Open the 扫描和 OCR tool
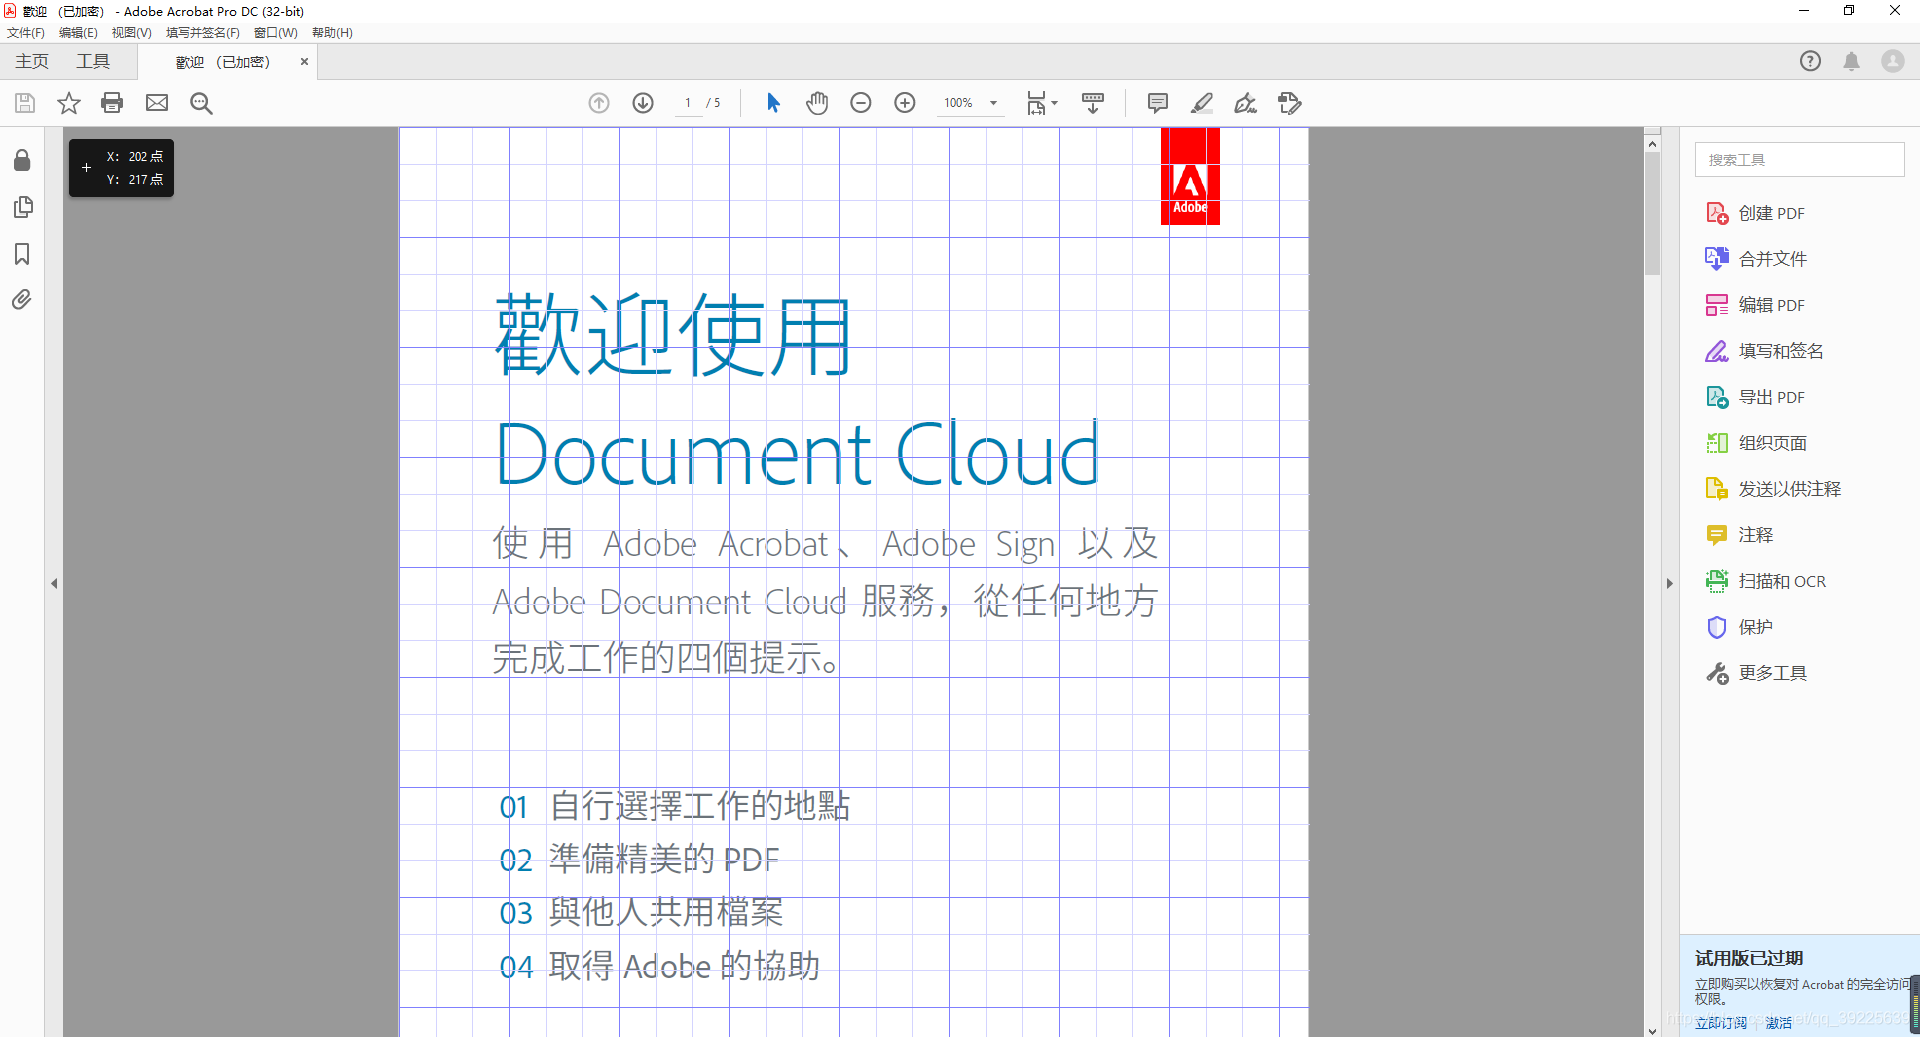 1766,581
